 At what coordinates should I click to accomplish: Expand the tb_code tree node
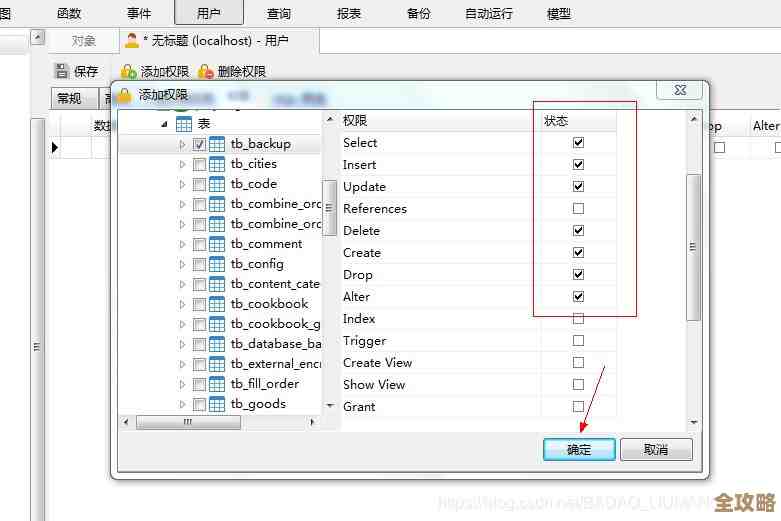click(x=182, y=184)
